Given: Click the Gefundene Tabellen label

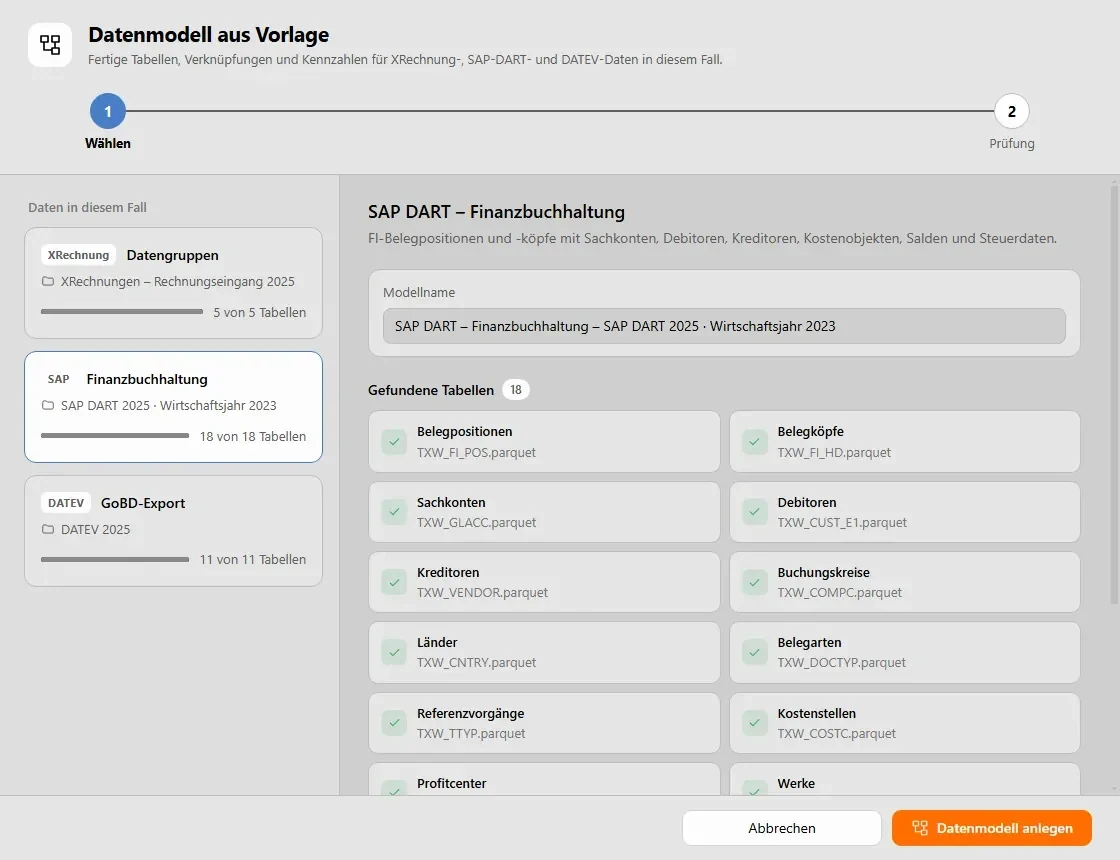Looking at the screenshot, I should [x=431, y=390].
